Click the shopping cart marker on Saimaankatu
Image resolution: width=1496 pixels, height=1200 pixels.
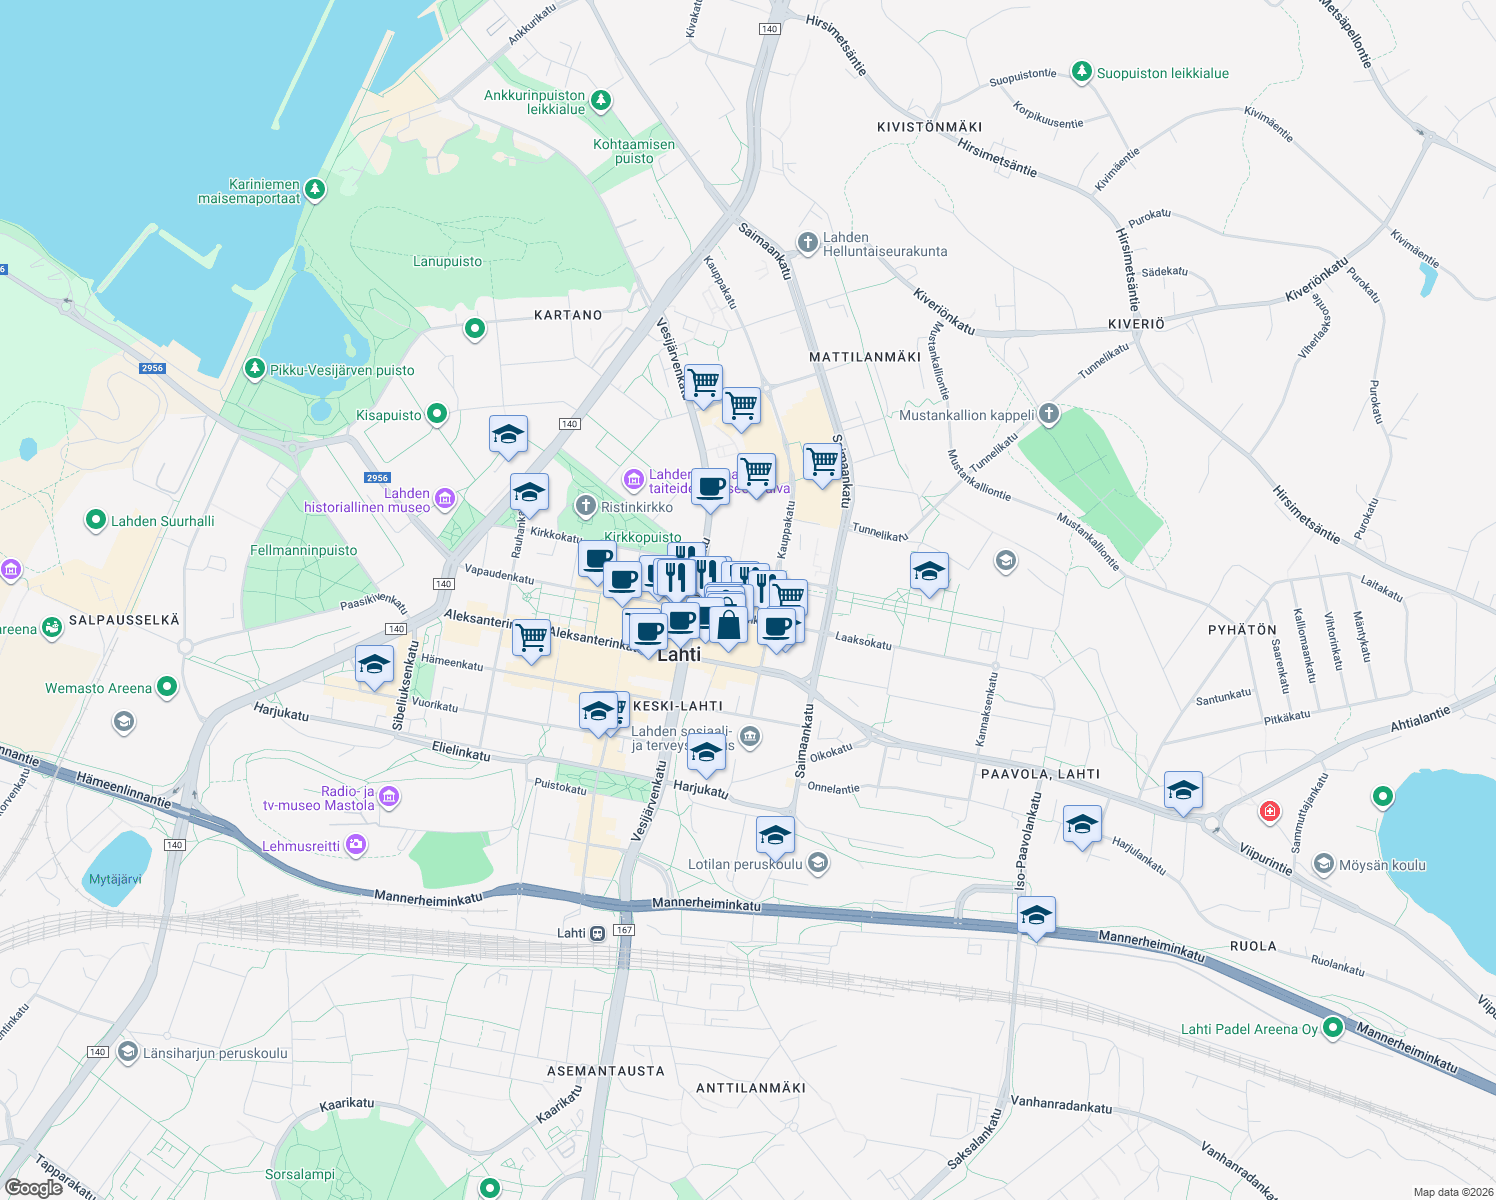[x=821, y=463]
